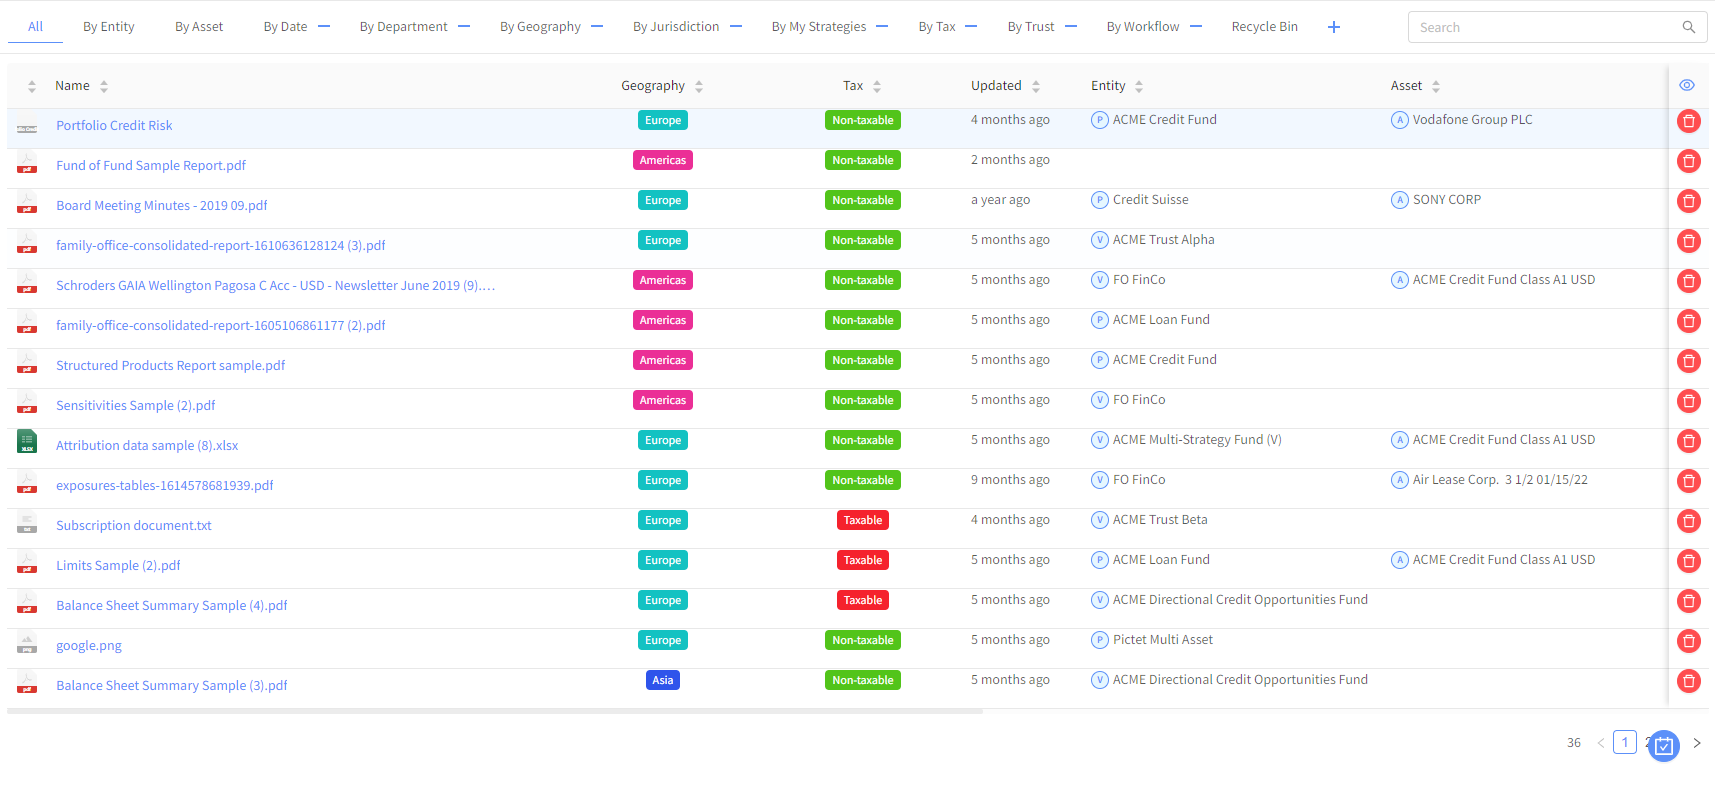Click the blue Asia geography tag
Viewport: 1715px width, 805px height.
[x=662, y=680]
